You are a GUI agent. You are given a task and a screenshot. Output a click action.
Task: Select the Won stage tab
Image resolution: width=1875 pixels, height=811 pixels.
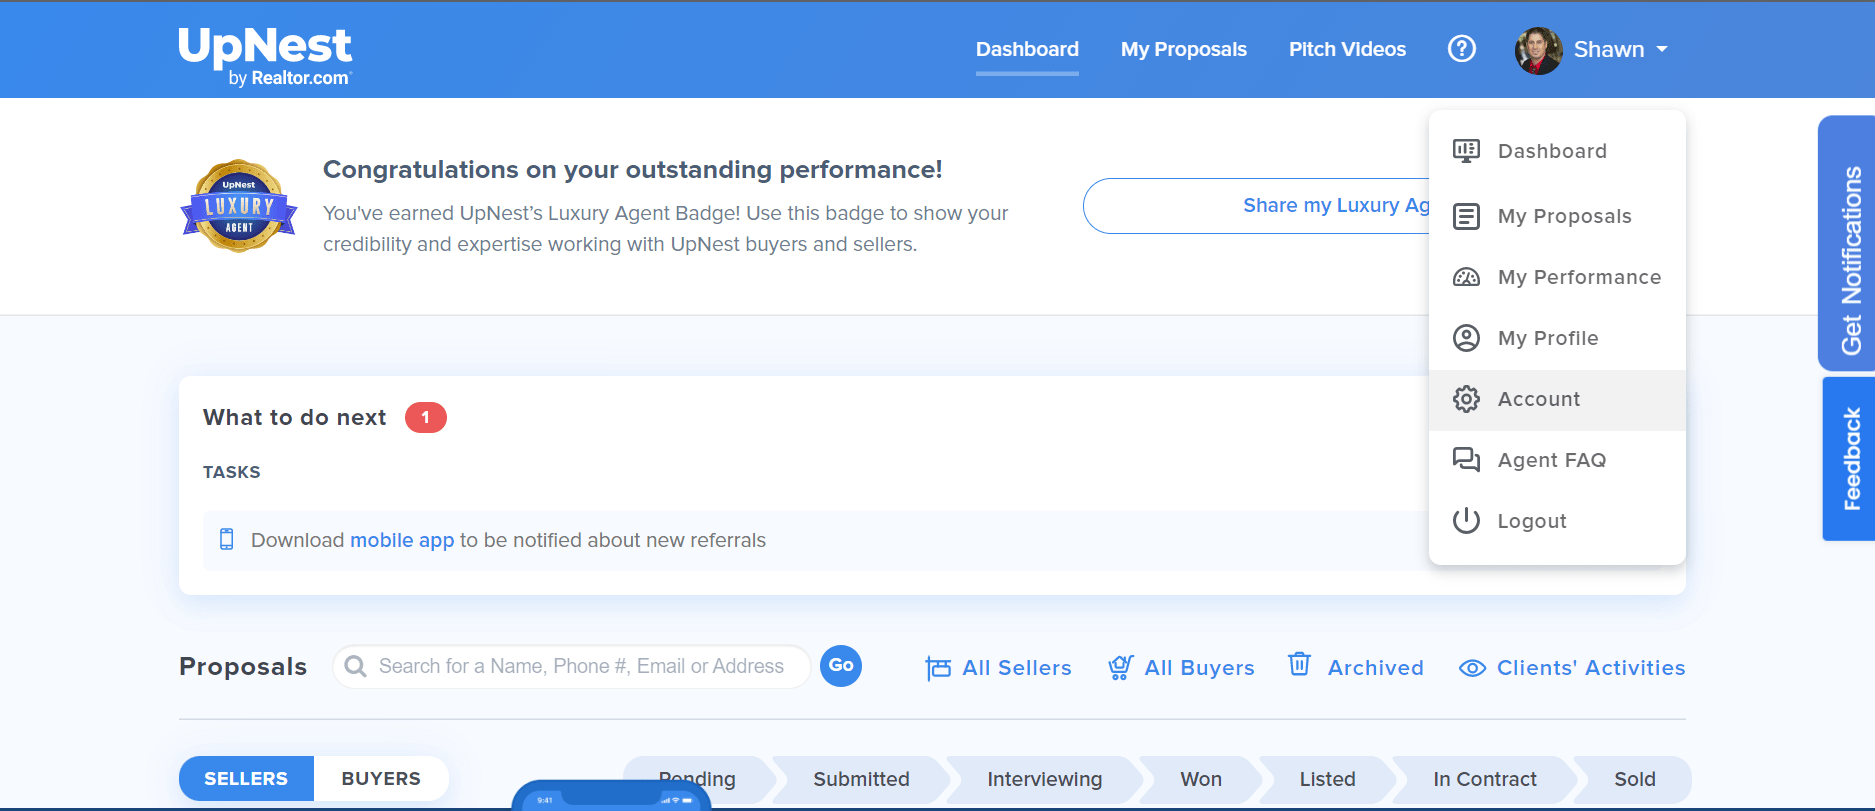click(x=1201, y=779)
